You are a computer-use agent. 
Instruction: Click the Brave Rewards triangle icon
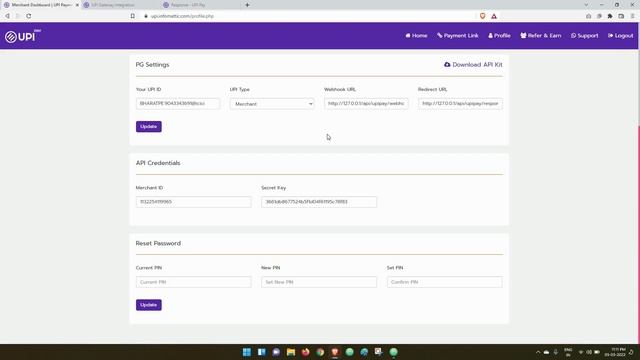coord(494,16)
